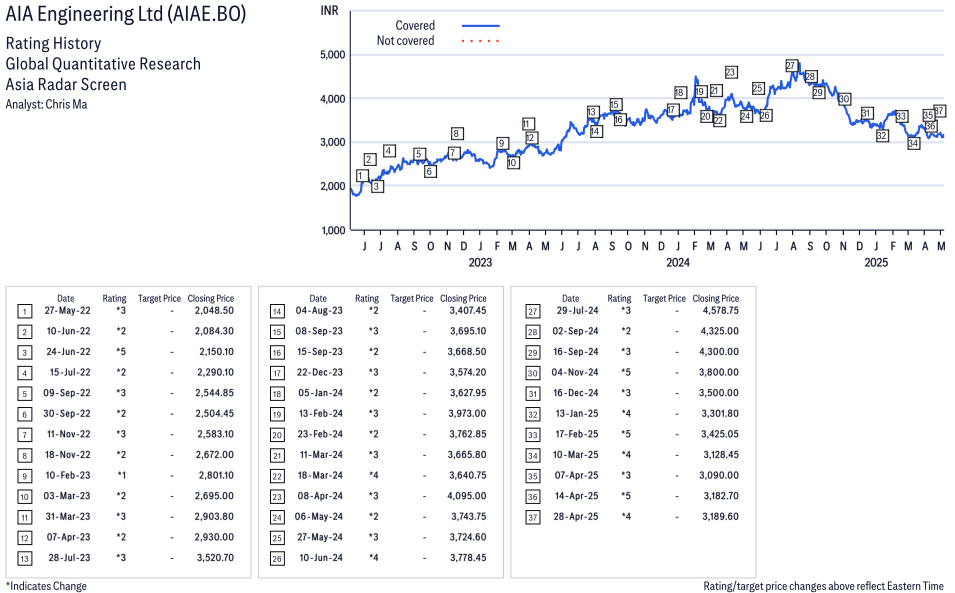This screenshot has height=593, width=955.
Task: Click table row number box 22
Action: [x=277, y=477]
